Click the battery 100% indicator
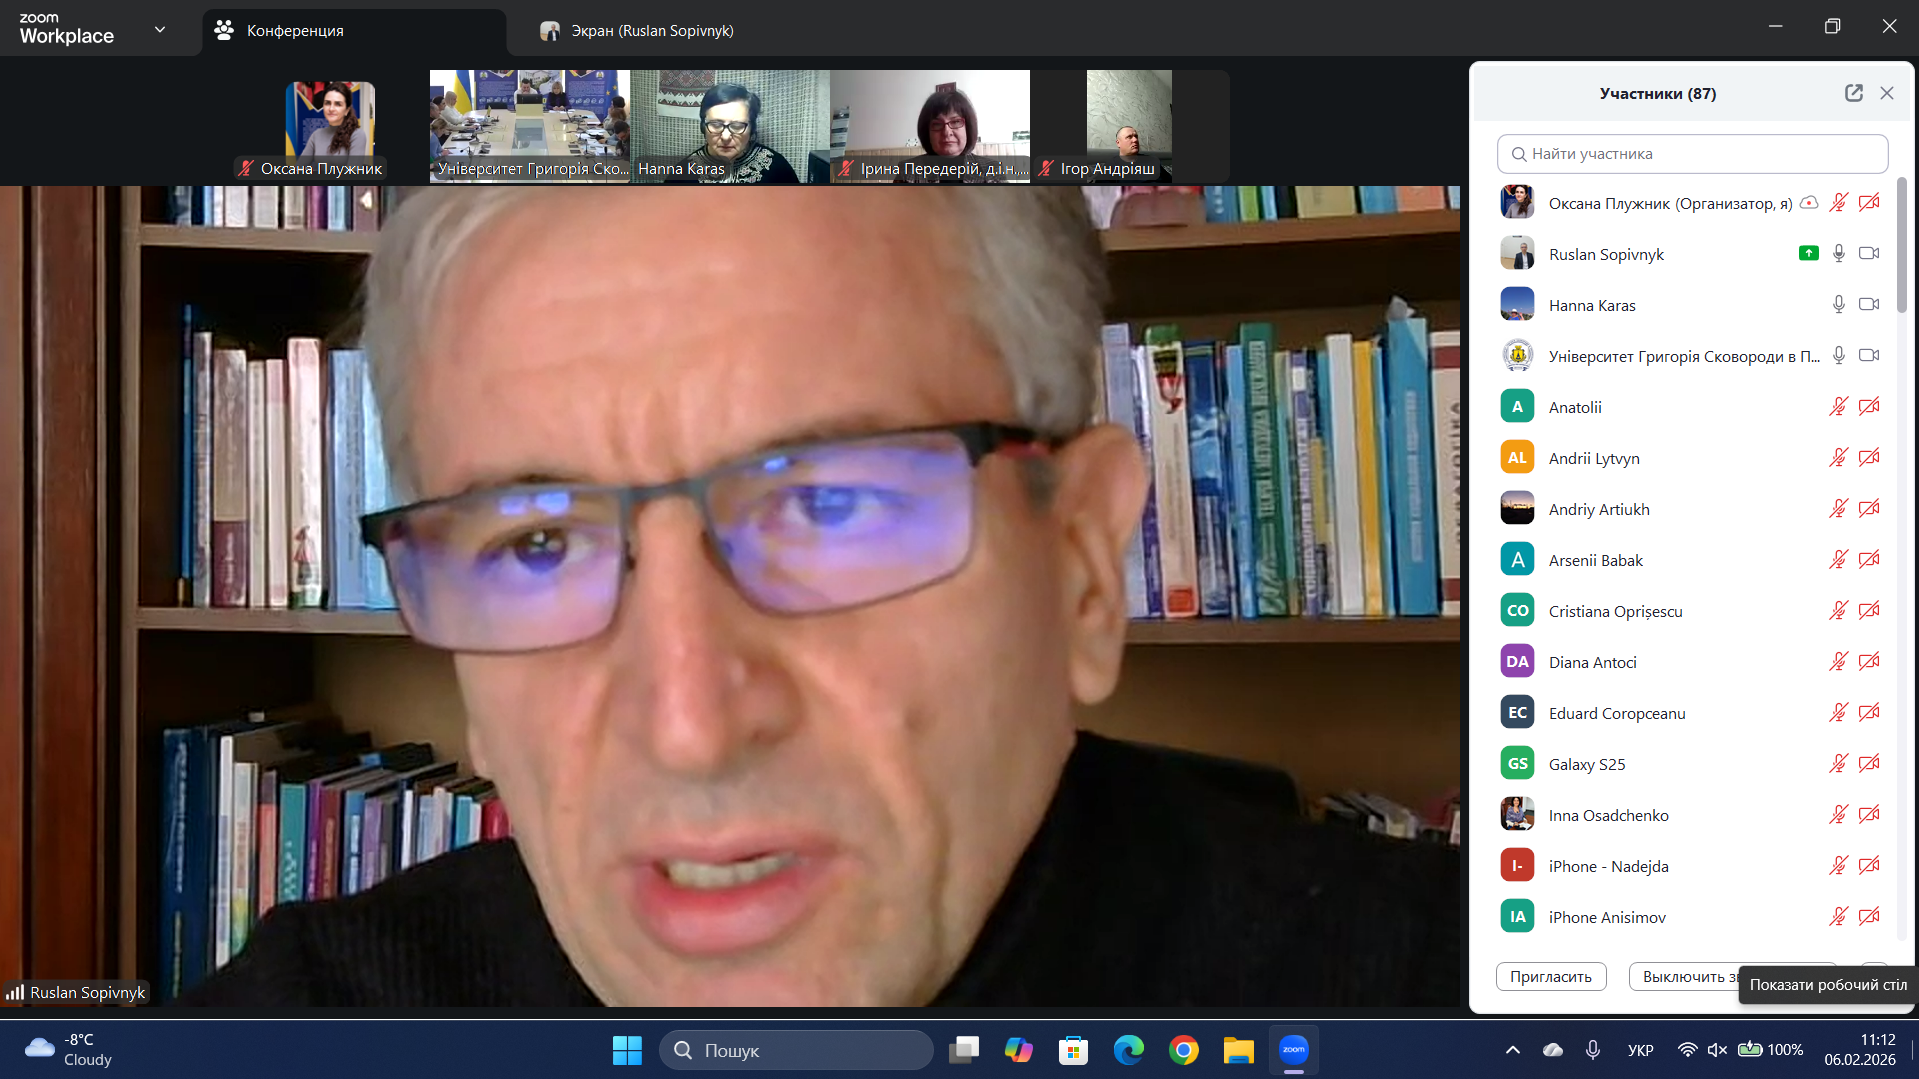1919x1079 pixels. [1771, 1050]
